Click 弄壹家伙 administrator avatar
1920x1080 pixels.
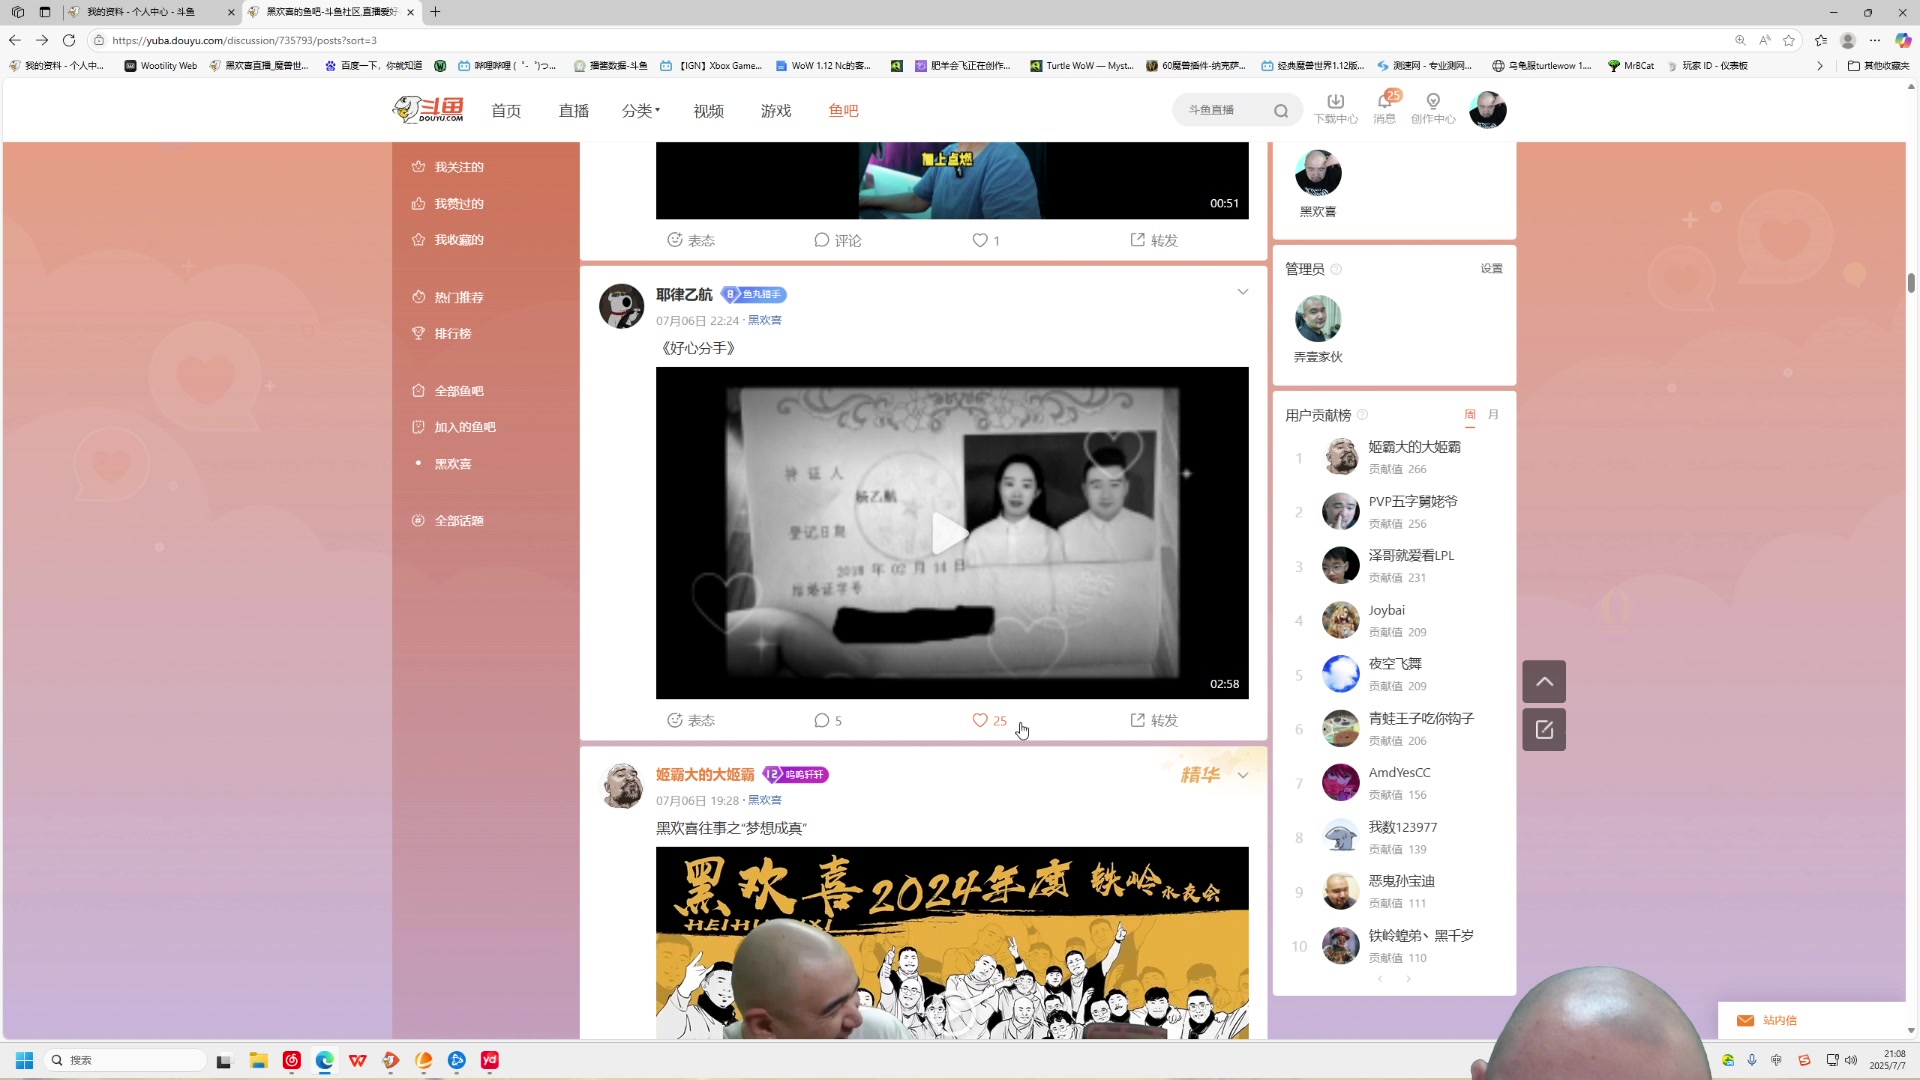click(x=1318, y=320)
